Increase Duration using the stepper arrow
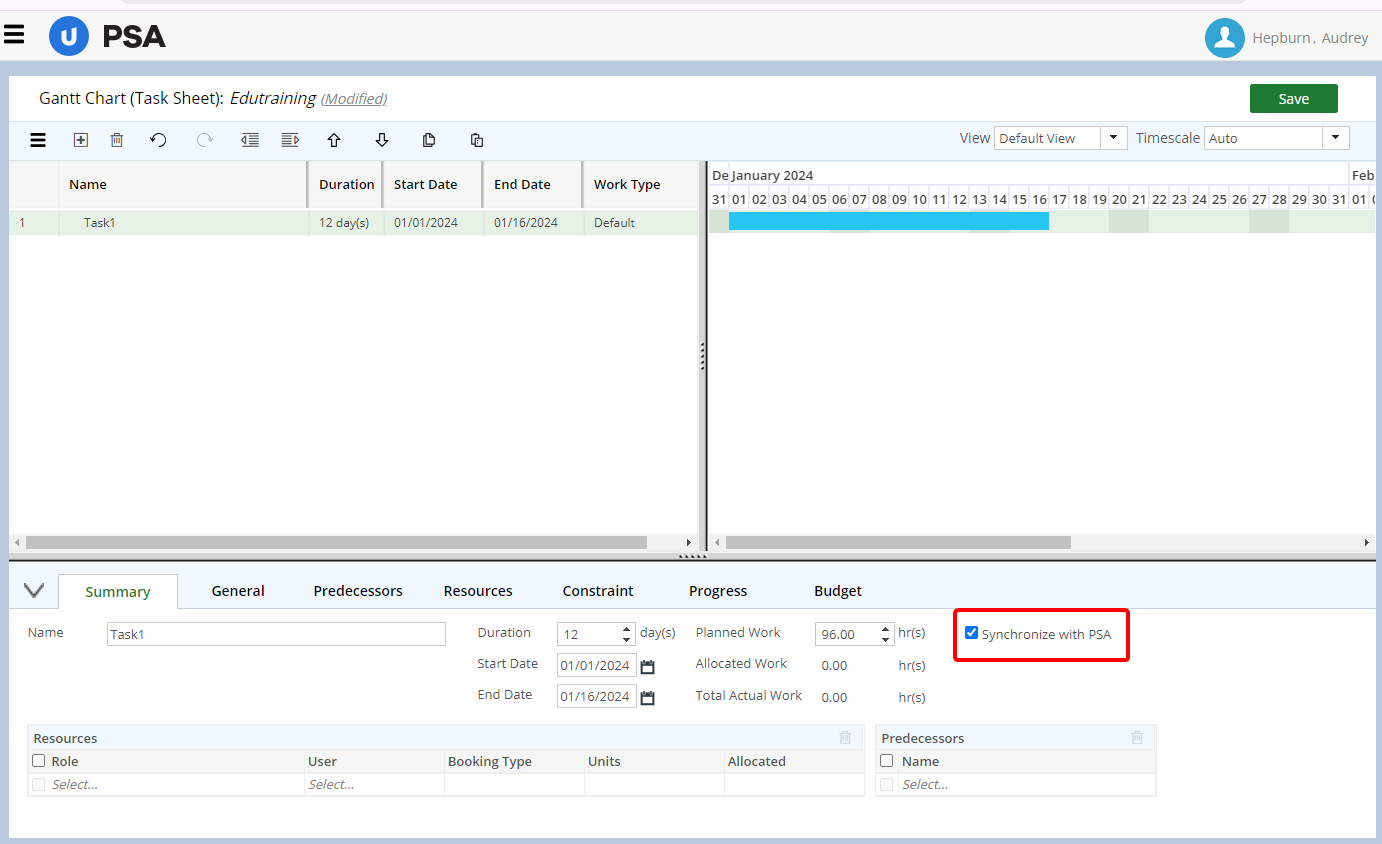 (628, 627)
